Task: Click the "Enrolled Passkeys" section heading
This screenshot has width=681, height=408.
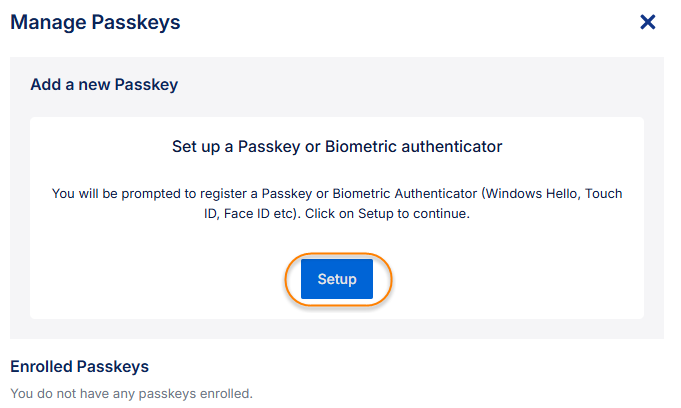Action: (79, 367)
